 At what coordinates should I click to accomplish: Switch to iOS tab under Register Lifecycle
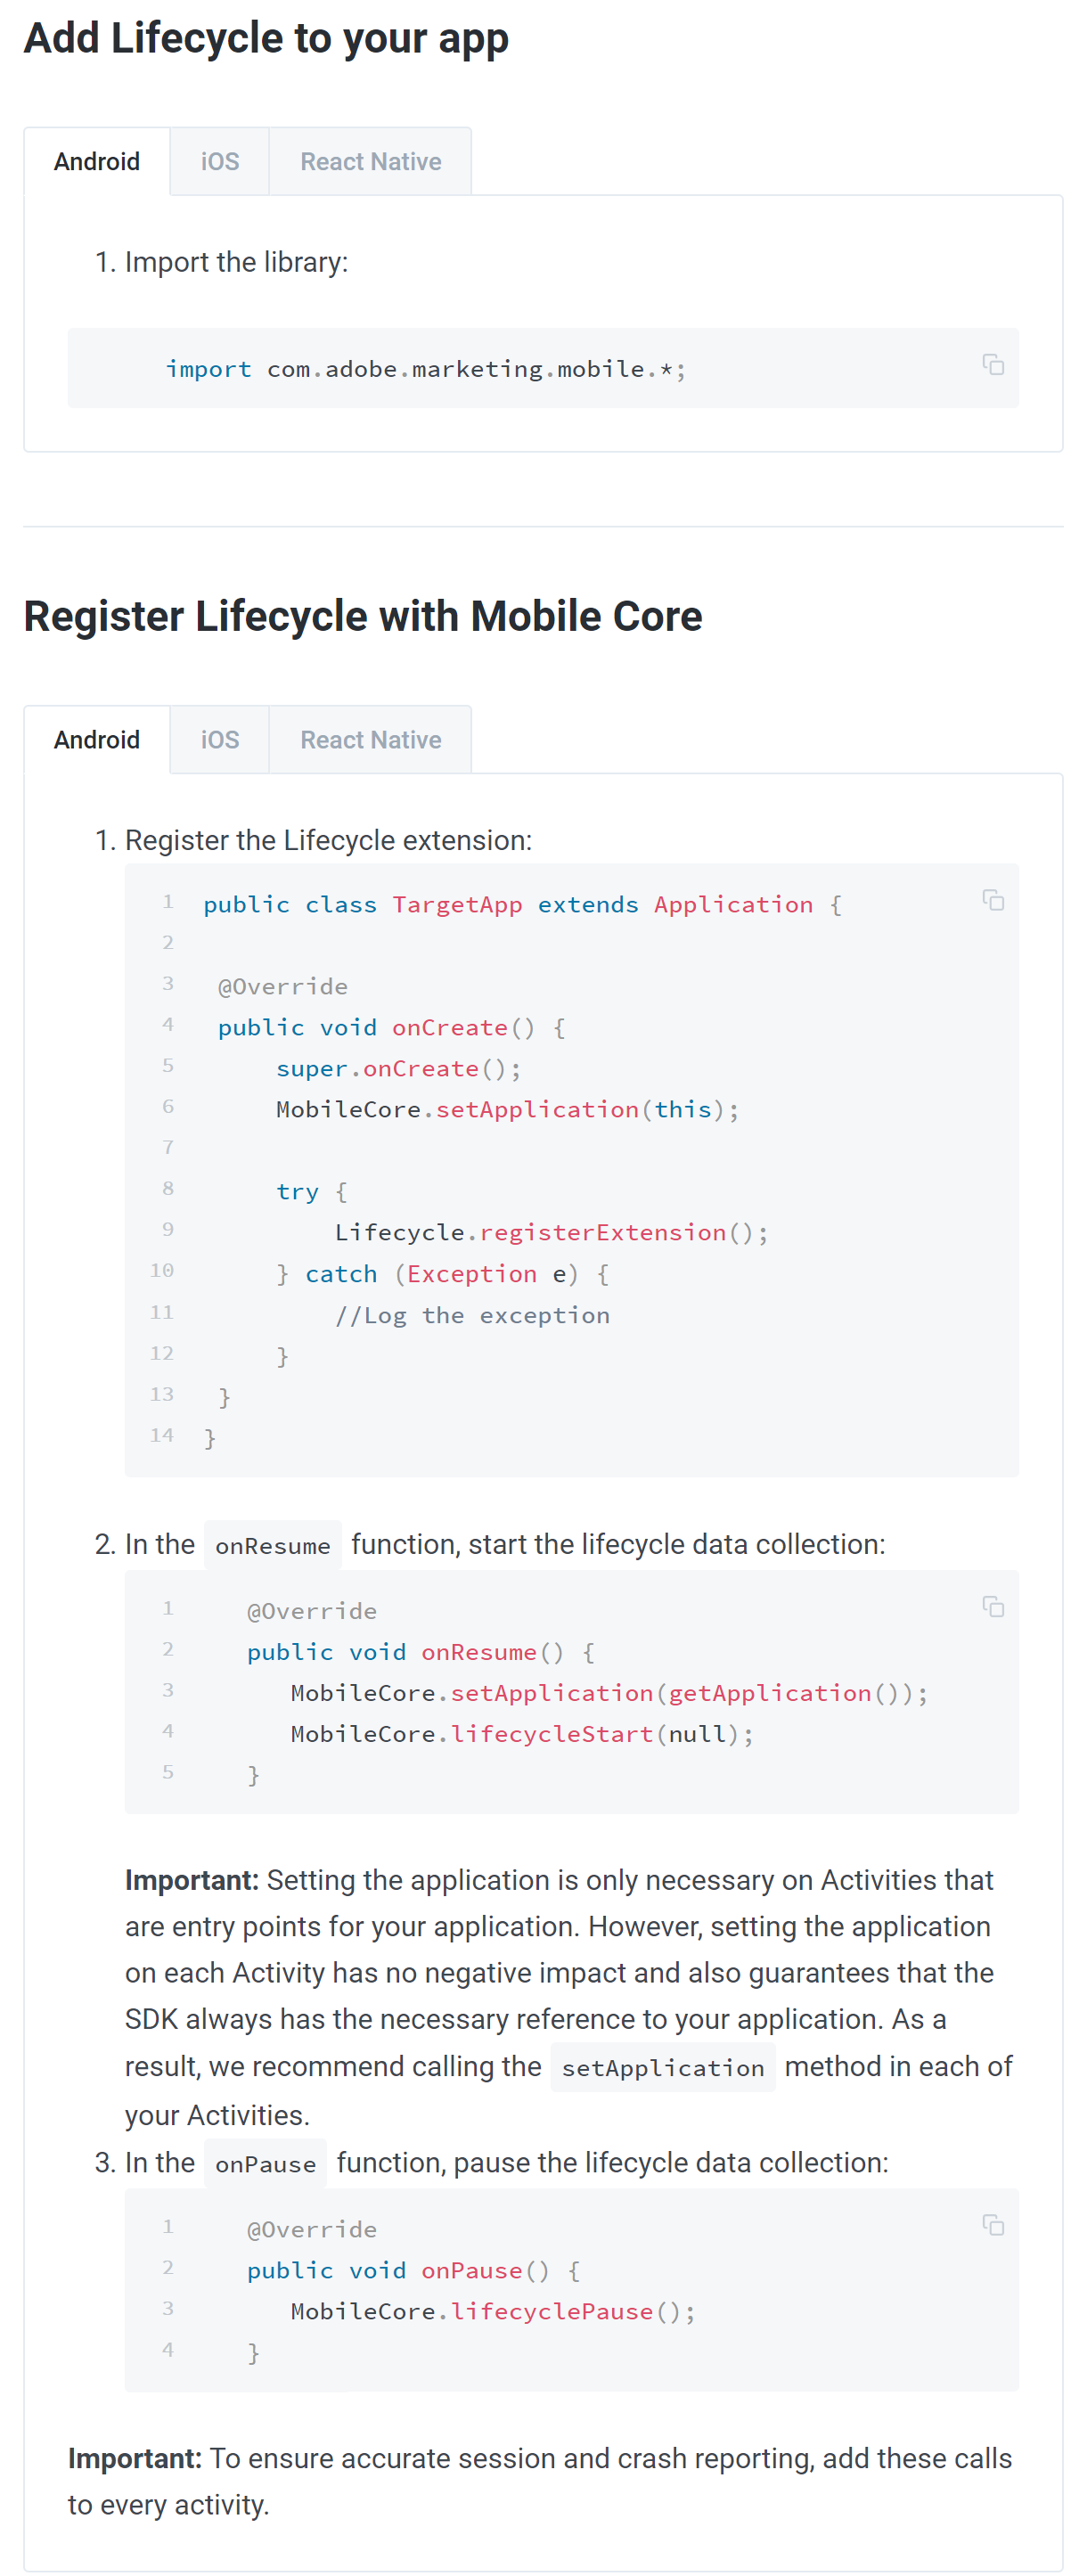[x=220, y=740]
